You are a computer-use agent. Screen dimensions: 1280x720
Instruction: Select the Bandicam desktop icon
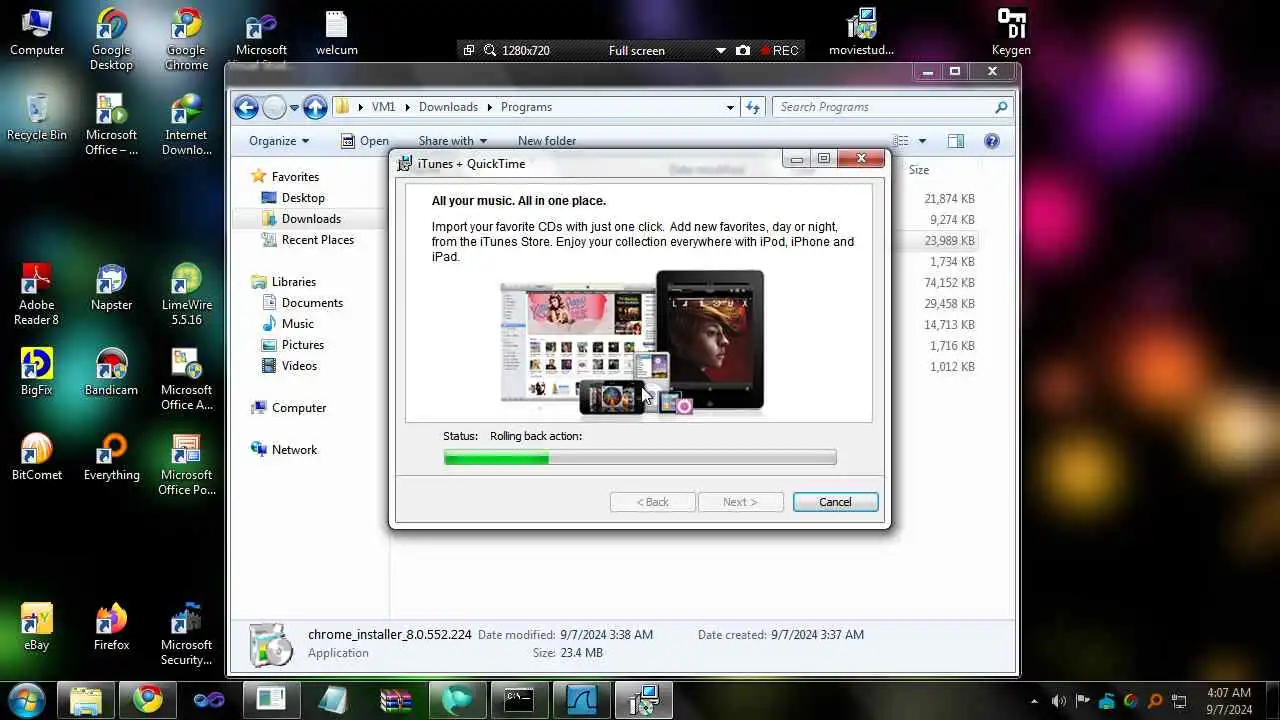tap(111, 372)
